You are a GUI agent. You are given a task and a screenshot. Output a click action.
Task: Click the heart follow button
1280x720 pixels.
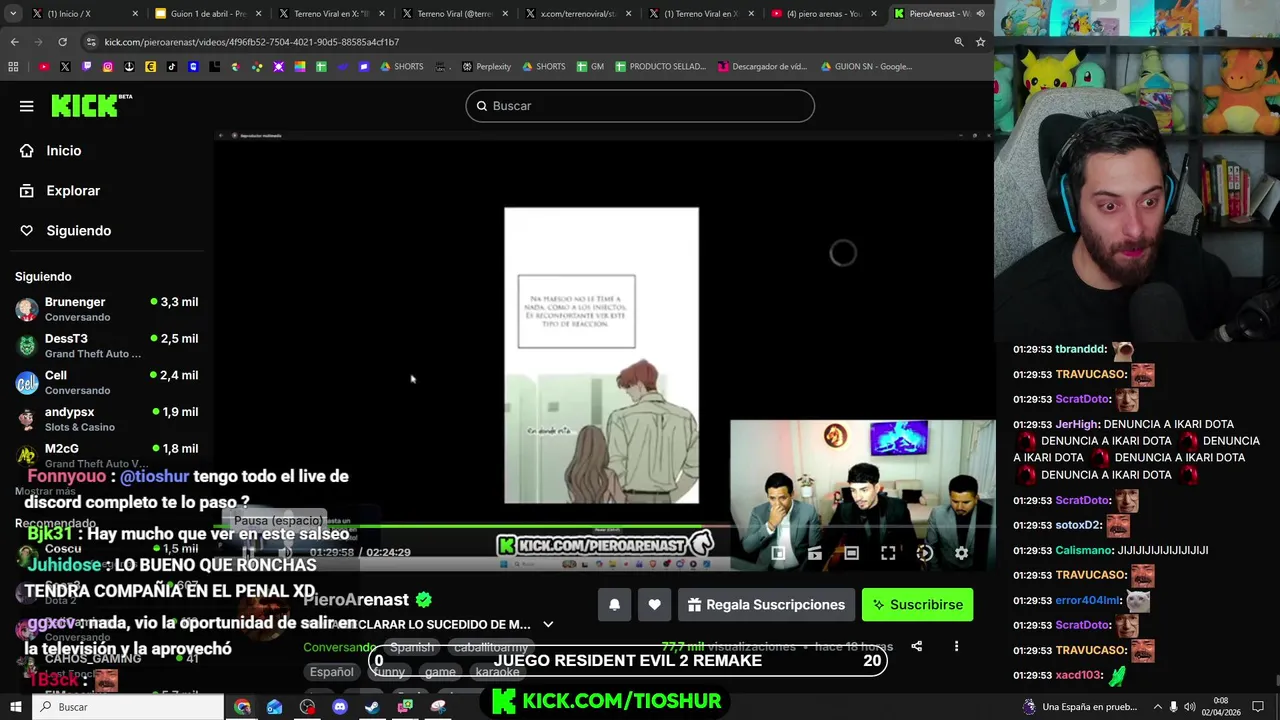654,605
